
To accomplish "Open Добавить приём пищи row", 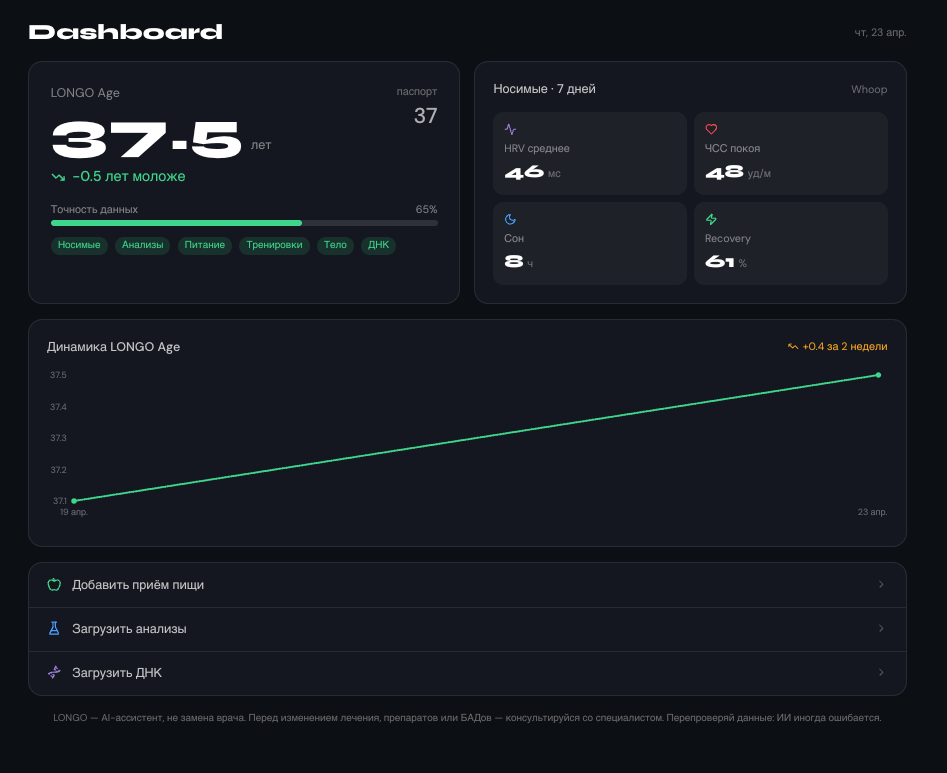I will (467, 585).
